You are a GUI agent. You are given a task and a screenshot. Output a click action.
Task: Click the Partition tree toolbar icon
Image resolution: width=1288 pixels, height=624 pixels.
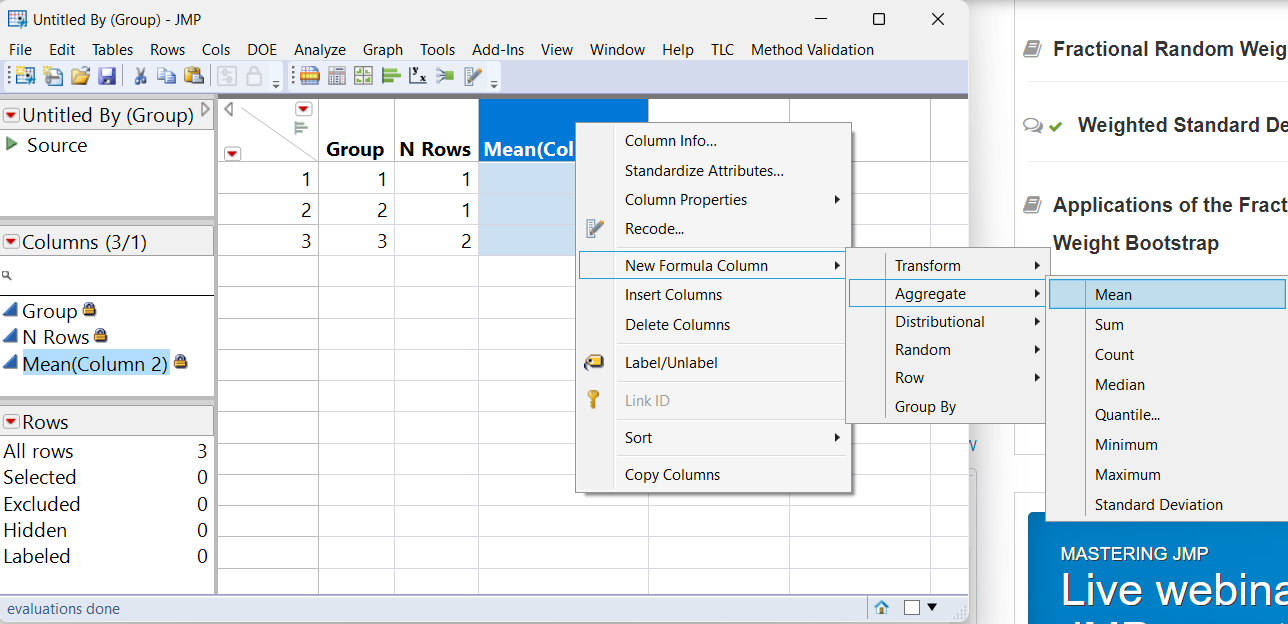pos(445,76)
